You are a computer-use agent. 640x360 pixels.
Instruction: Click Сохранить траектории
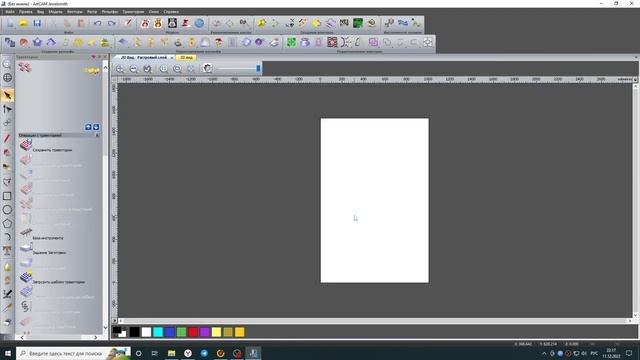[52, 150]
